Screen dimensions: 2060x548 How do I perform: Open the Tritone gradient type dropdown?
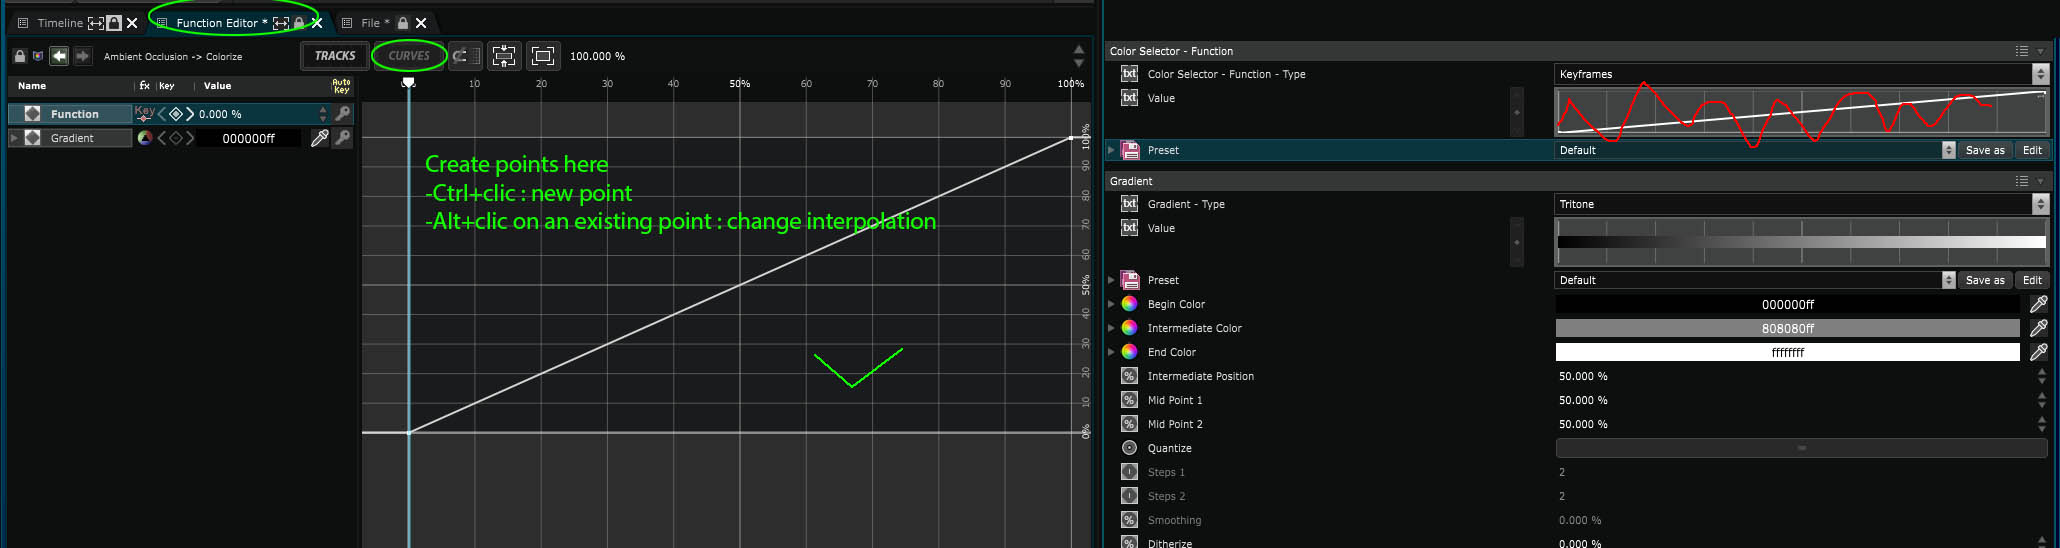coord(1802,204)
